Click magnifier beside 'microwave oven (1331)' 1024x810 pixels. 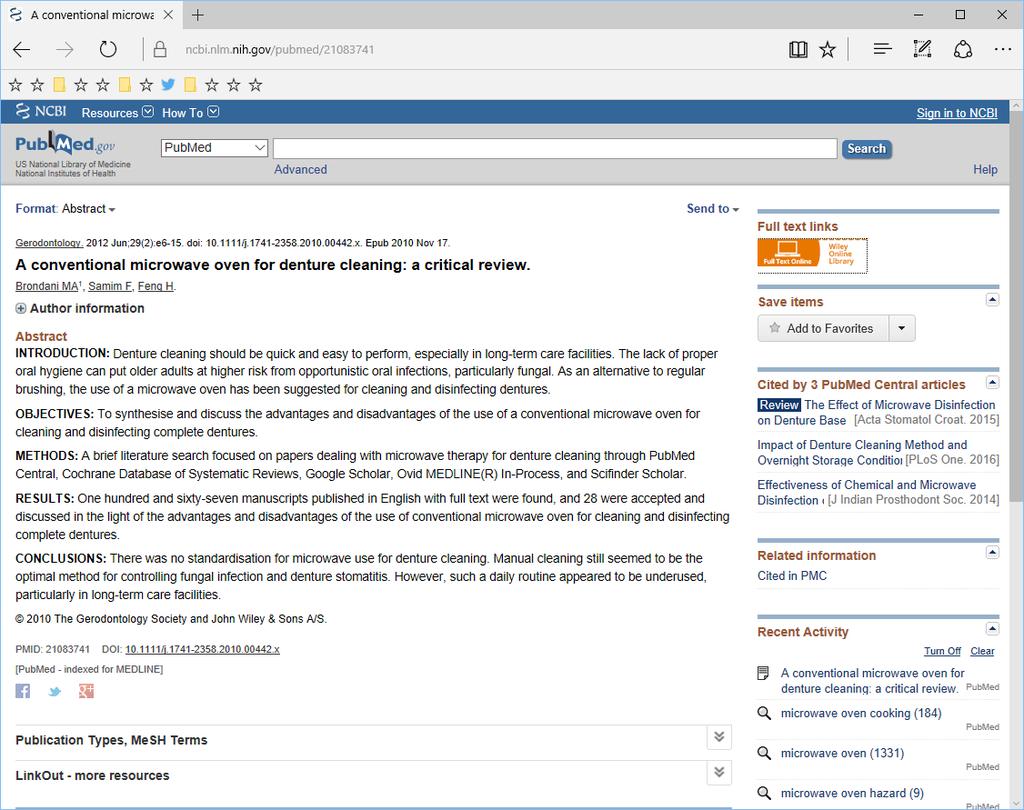(764, 753)
